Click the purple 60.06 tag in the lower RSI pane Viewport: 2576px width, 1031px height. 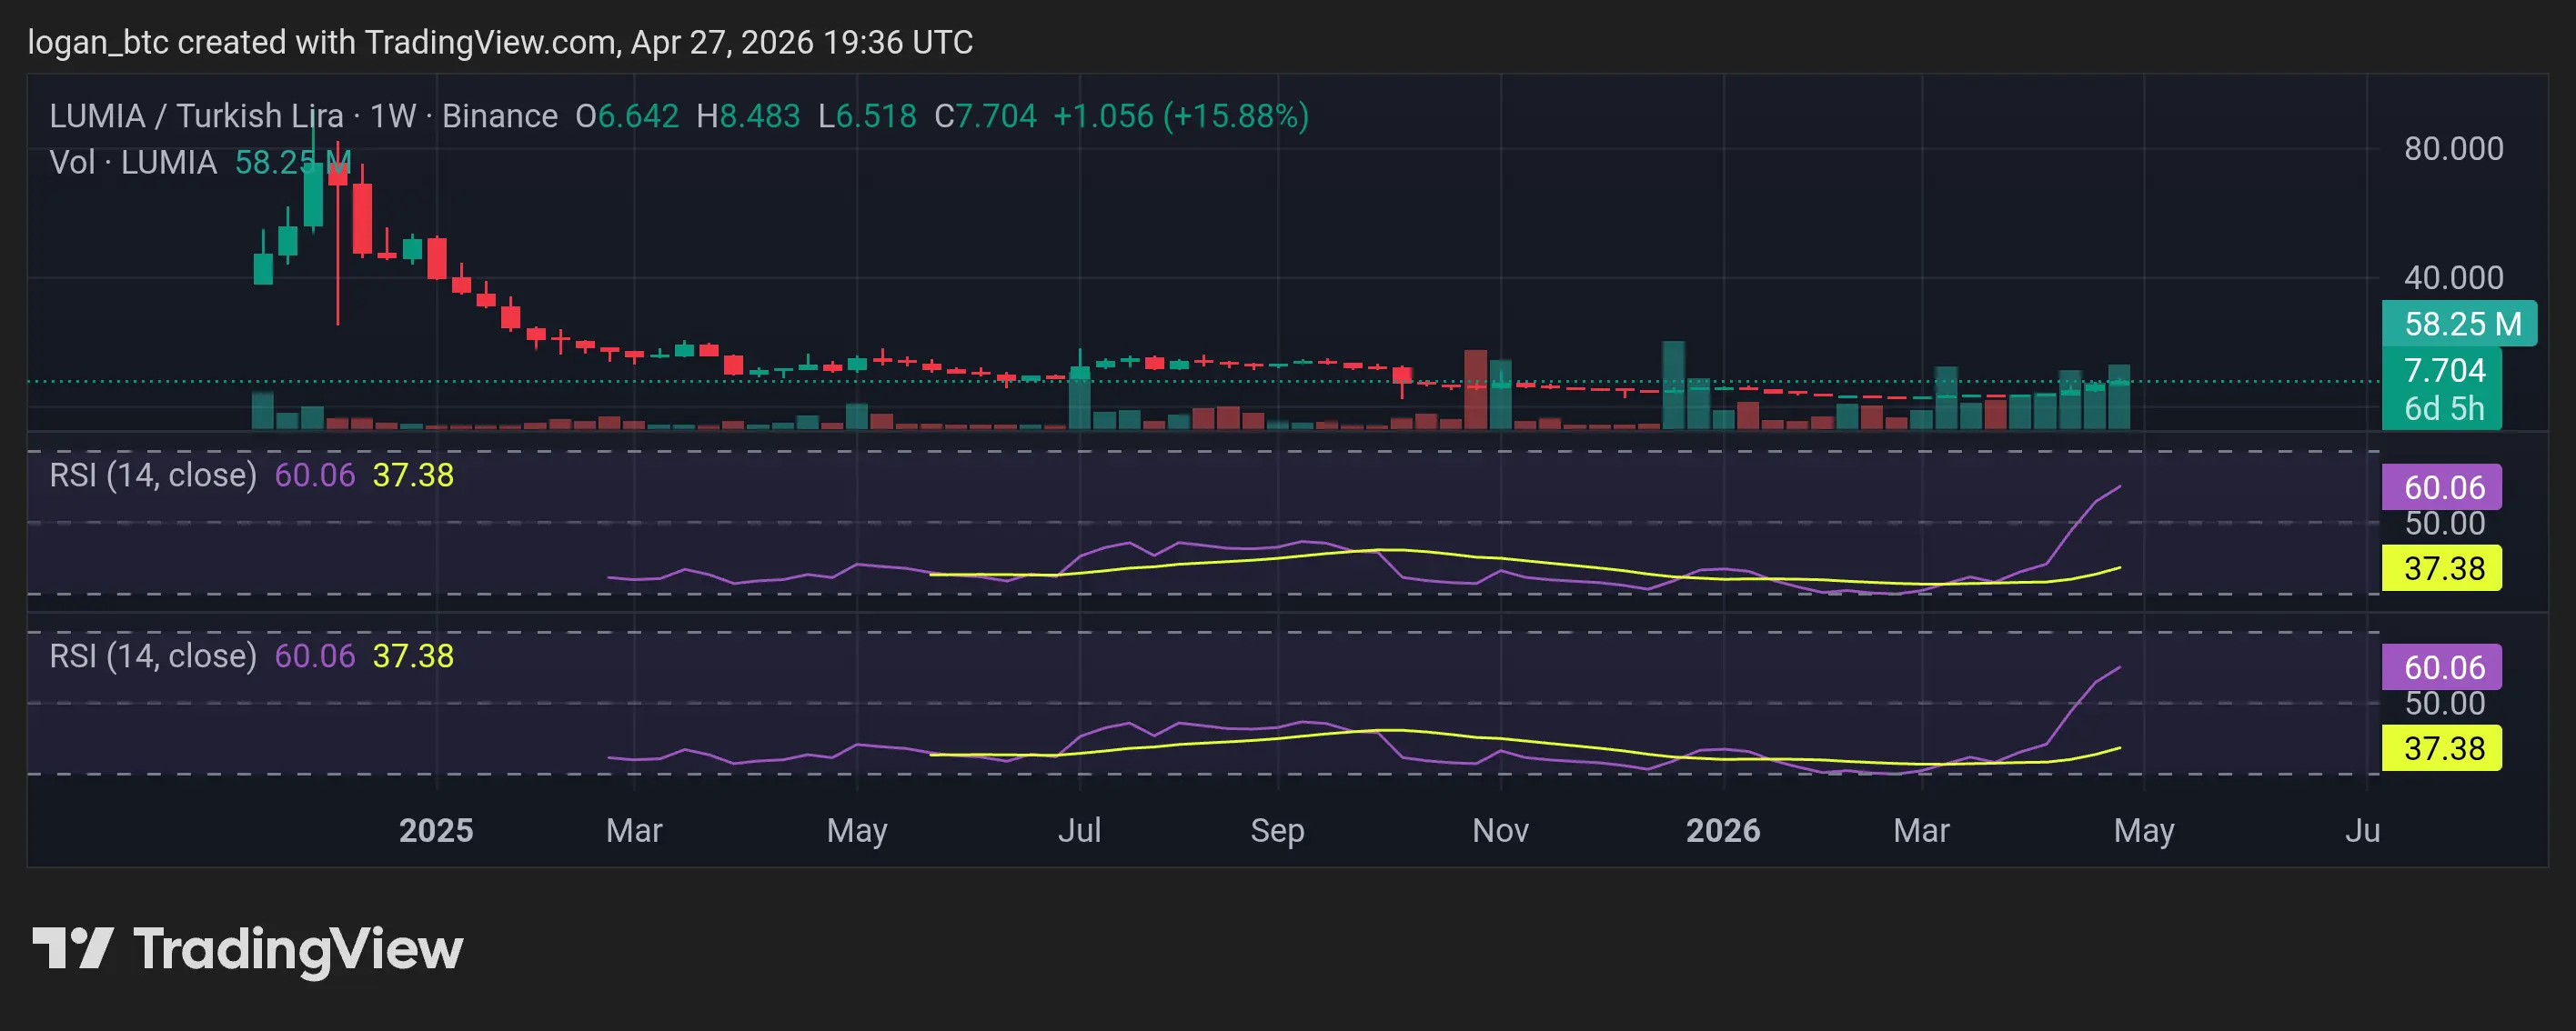coord(2443,667)
